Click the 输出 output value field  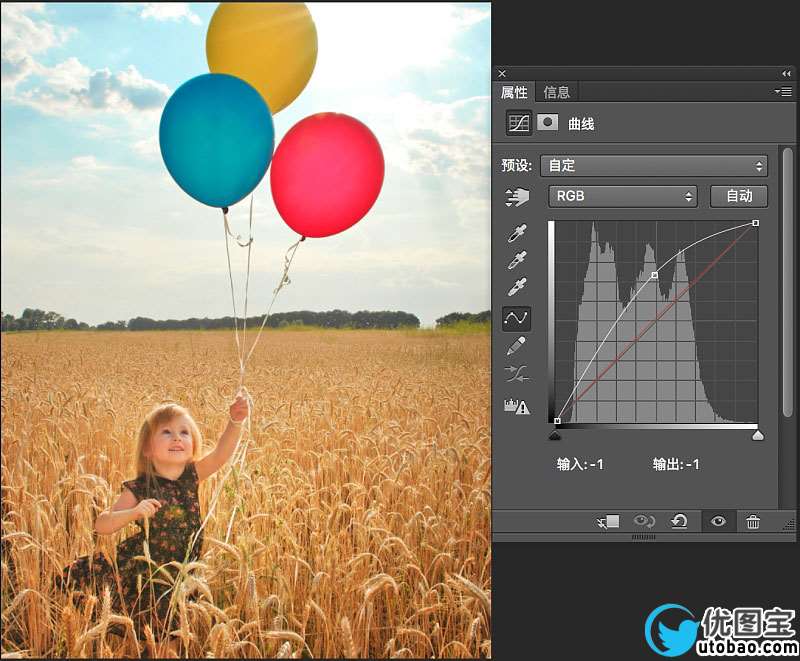[676, 464]
